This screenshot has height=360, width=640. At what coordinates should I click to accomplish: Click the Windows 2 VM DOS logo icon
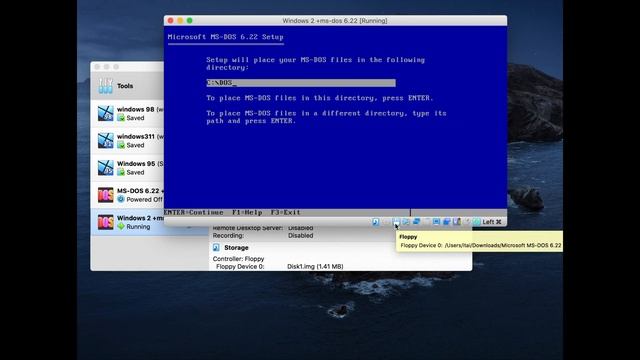pos(105,222)
